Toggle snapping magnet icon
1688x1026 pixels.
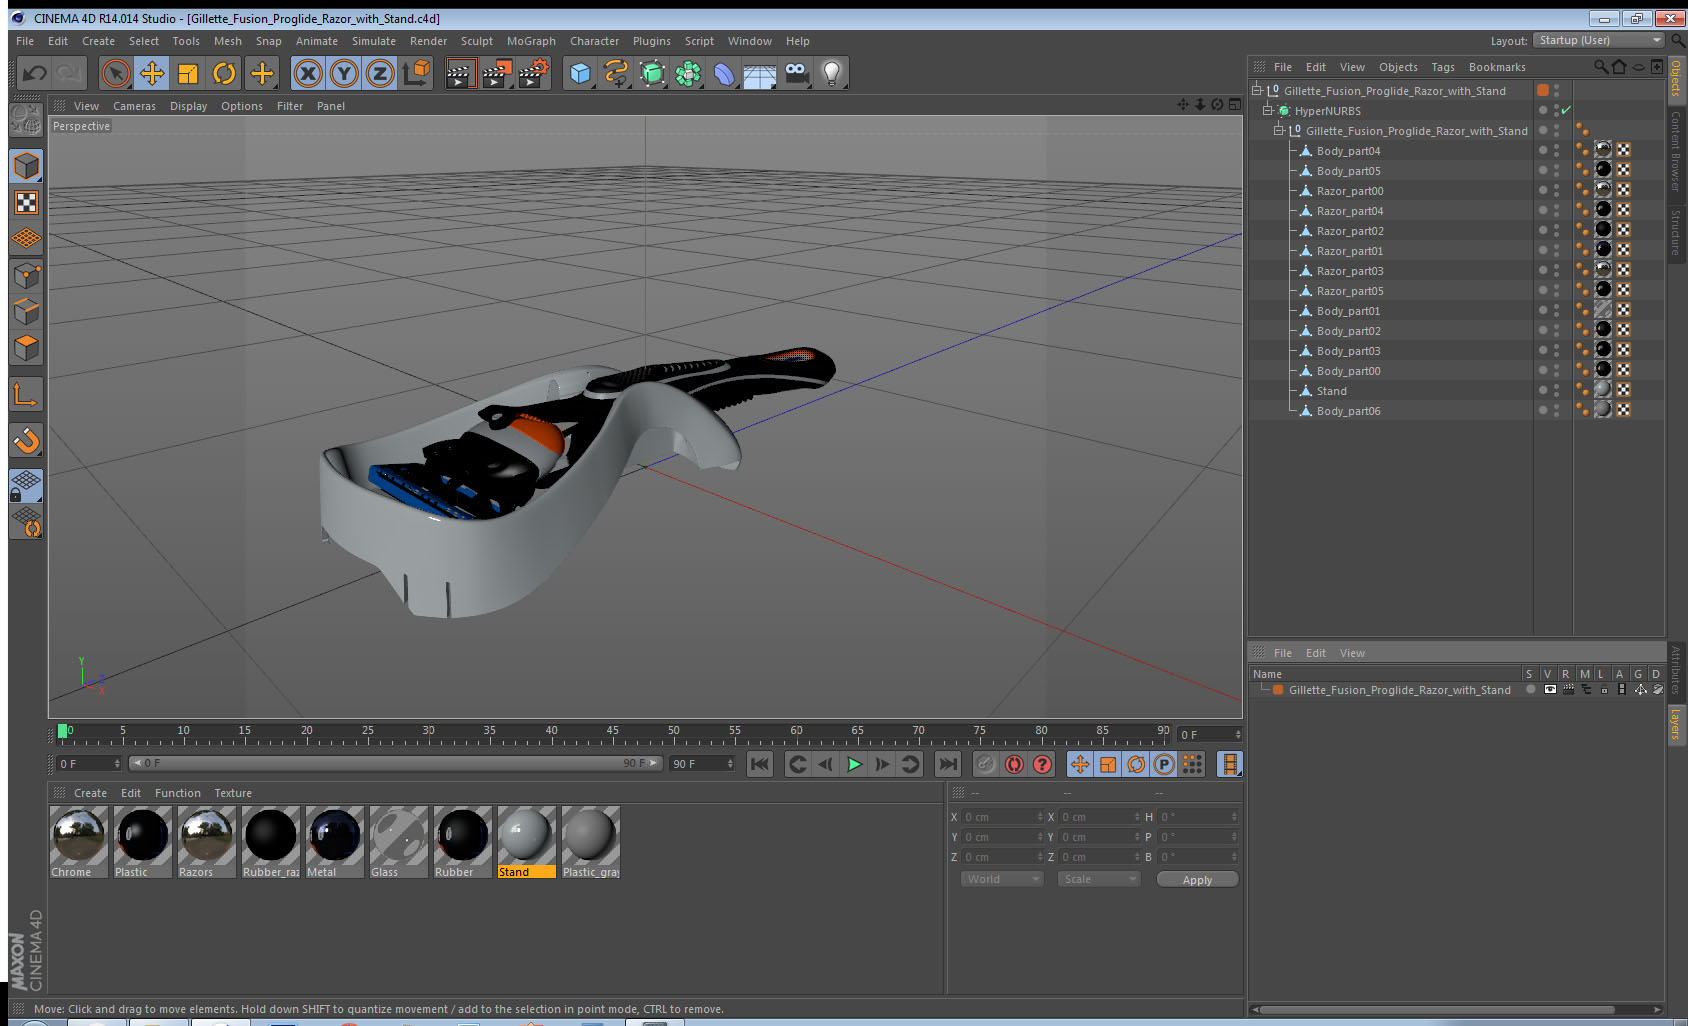point(26,440)
